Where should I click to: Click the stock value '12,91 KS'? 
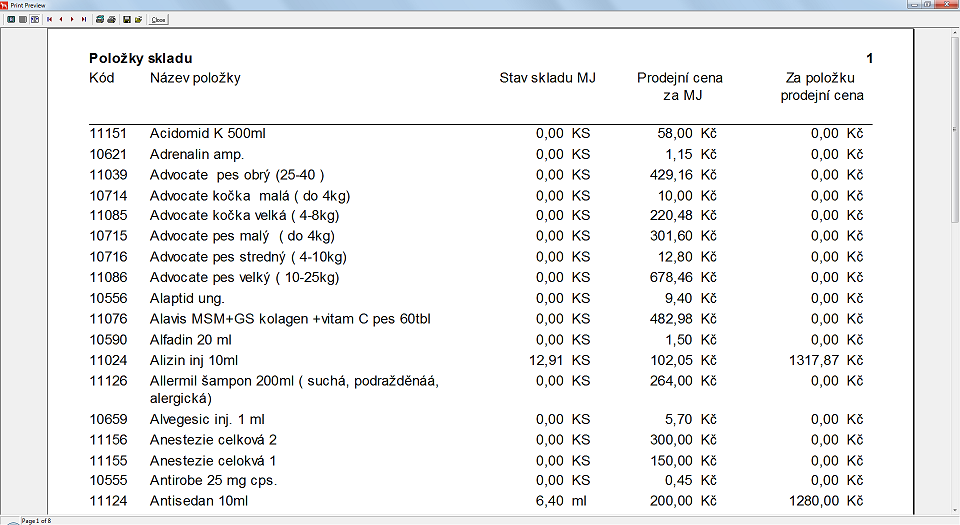(559, 360)
